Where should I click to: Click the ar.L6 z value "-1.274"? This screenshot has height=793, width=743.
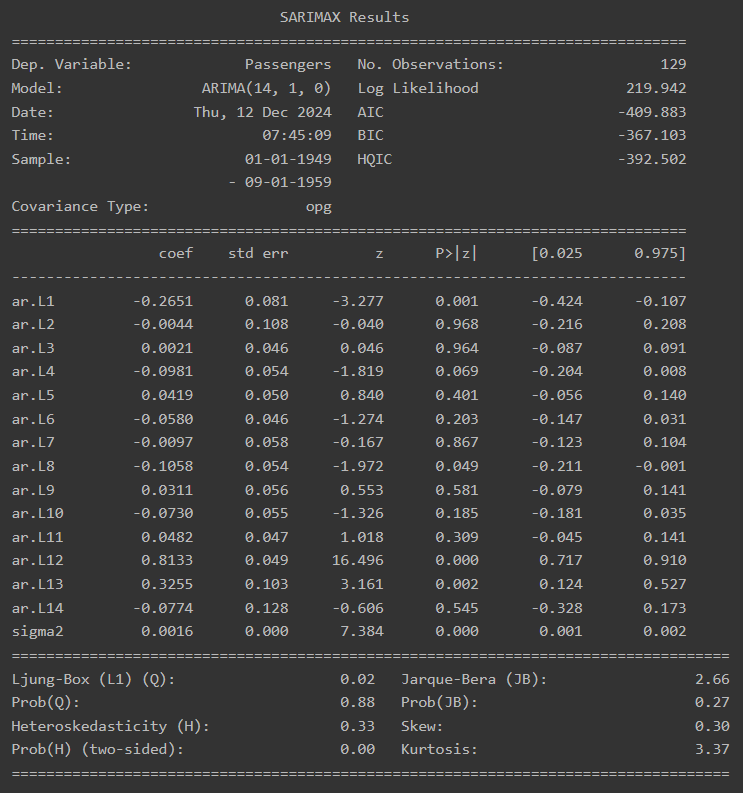pyautogui.click(x=358, y=419)
